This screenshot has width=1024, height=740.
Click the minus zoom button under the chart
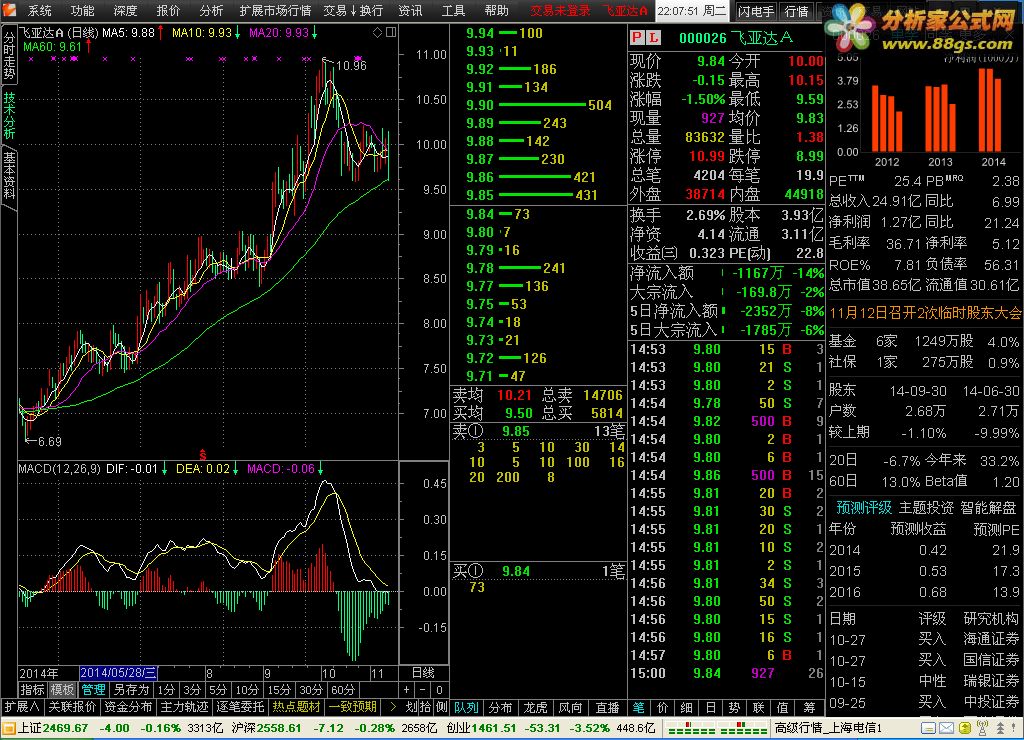coord(423,690)
